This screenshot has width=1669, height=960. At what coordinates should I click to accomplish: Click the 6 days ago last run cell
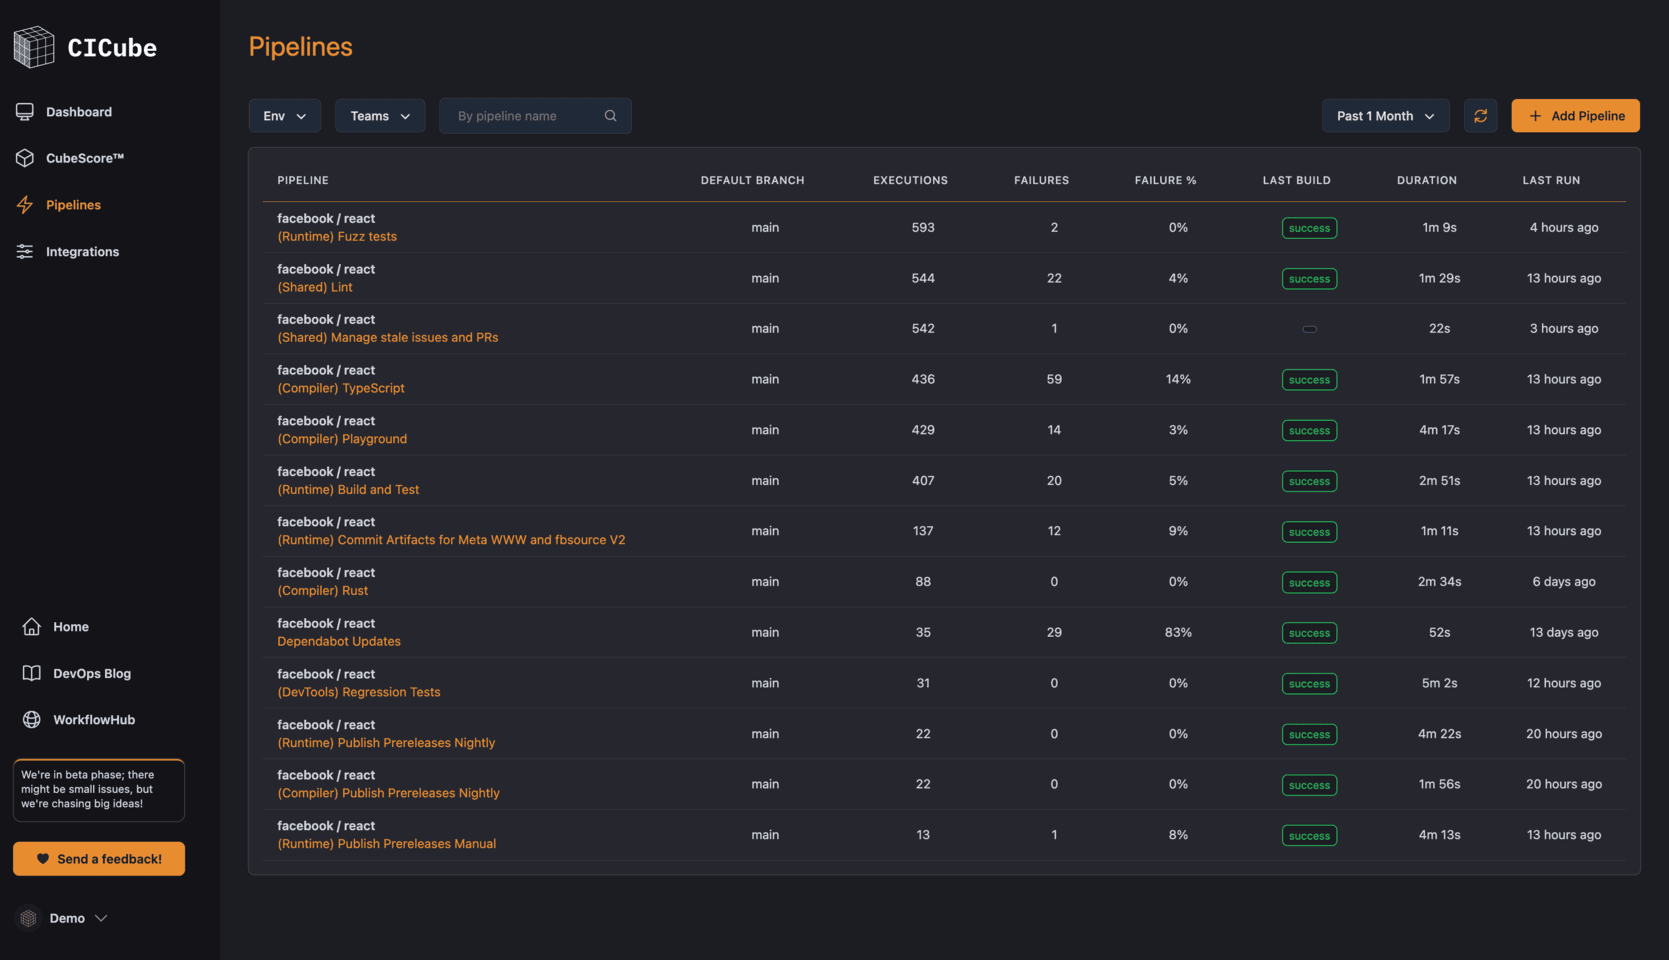click(1564, 582)
